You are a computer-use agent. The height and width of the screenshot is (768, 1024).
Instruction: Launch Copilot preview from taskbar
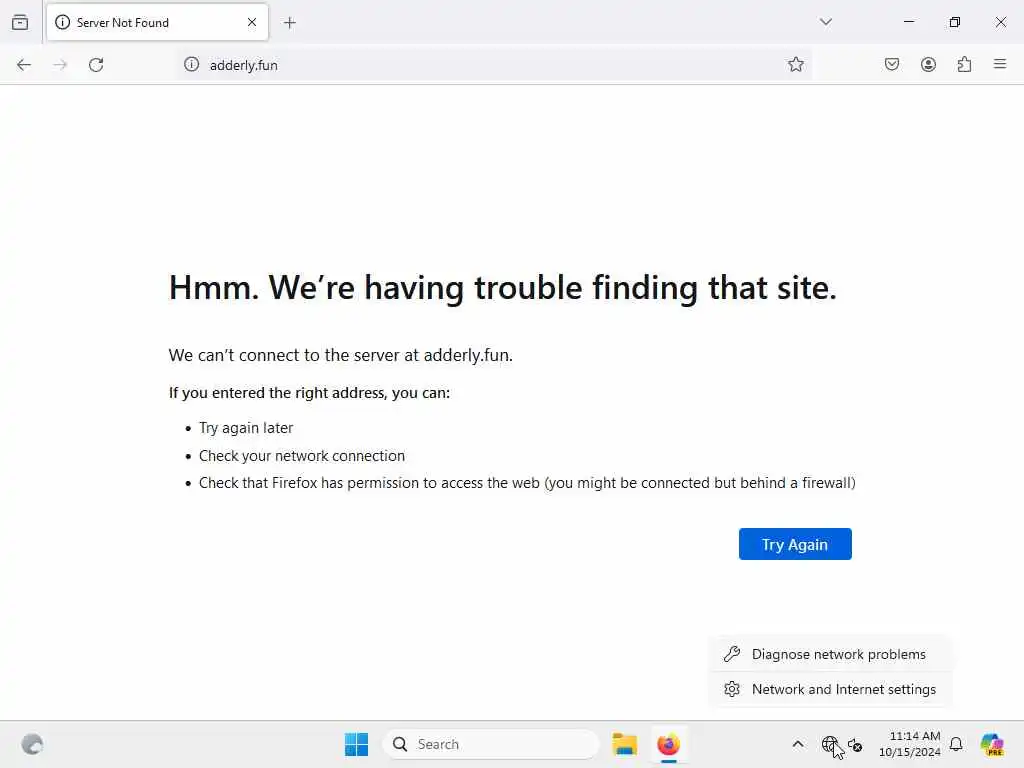click(992, 744)
